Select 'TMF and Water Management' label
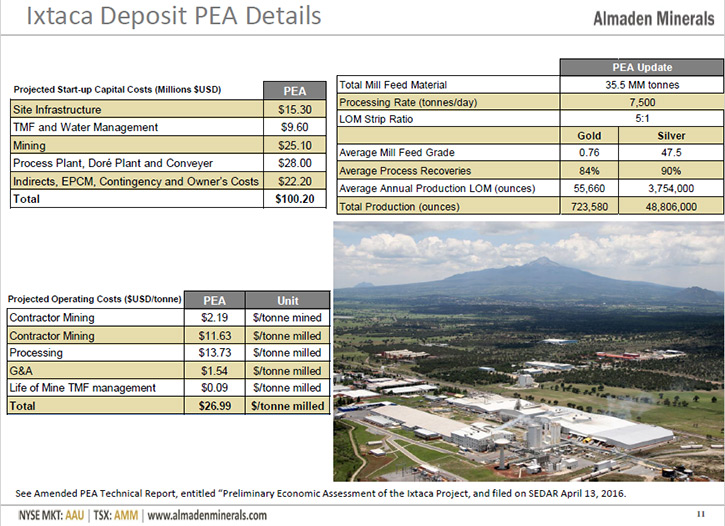Viewport: 725px width, 526px height. 86,128
